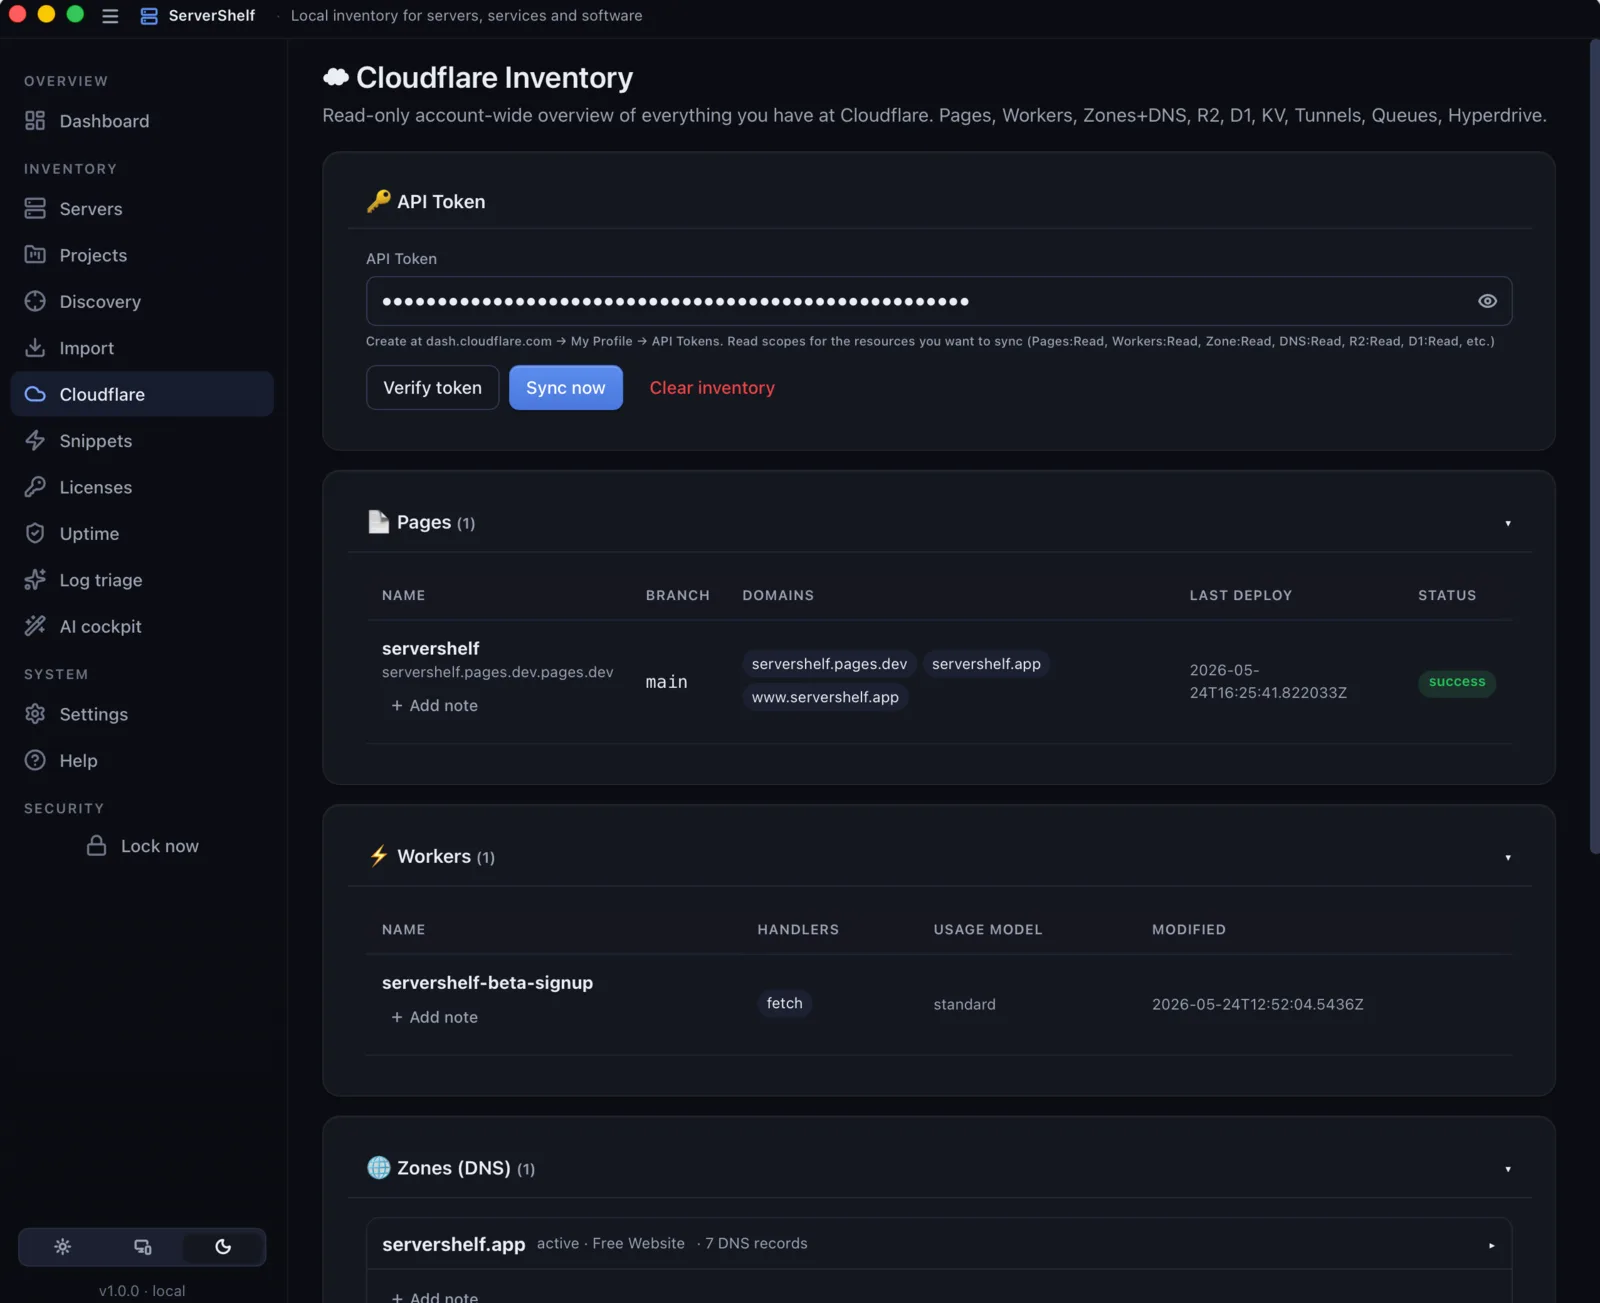
Task: Click the fetch handler chip
Action: (x=784, y=1003)
